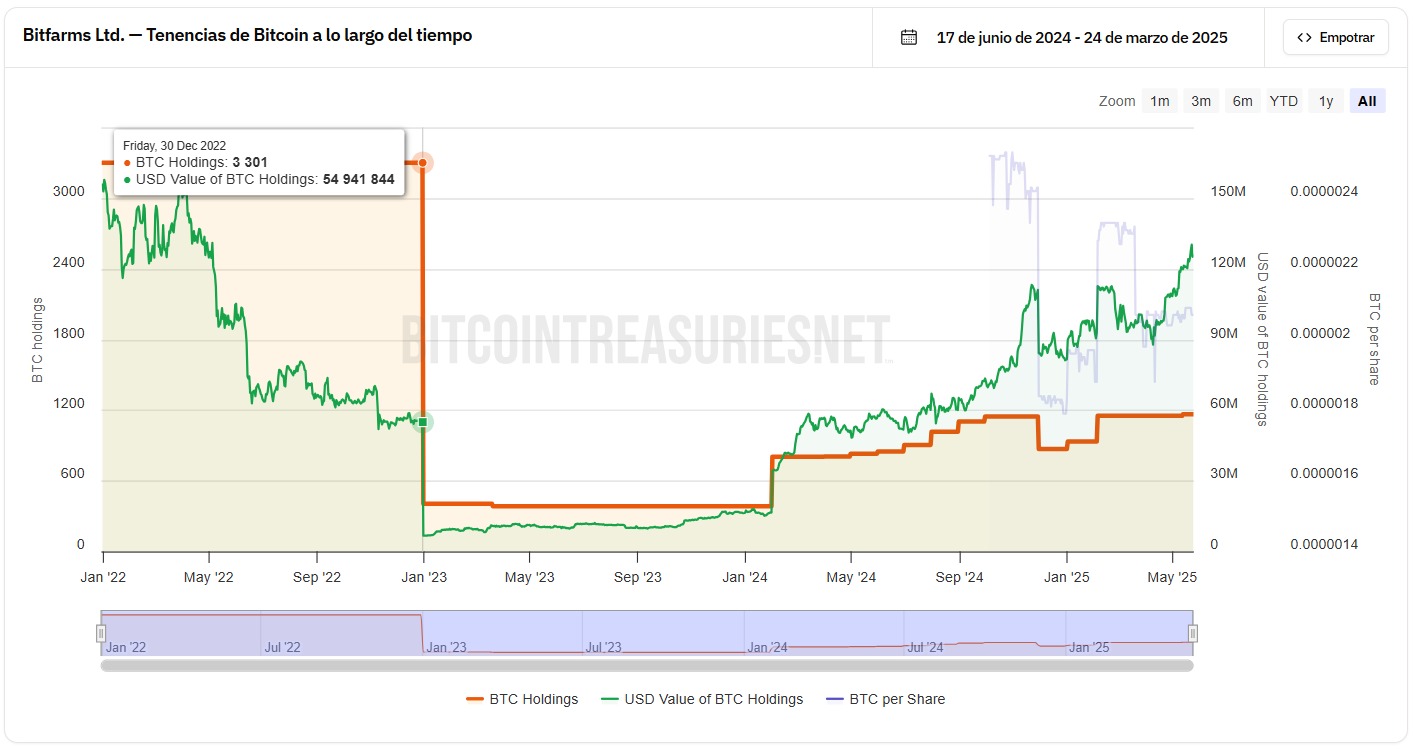Set zoom to YTD
The image size is (1413, 751).
click(1284, 101)
